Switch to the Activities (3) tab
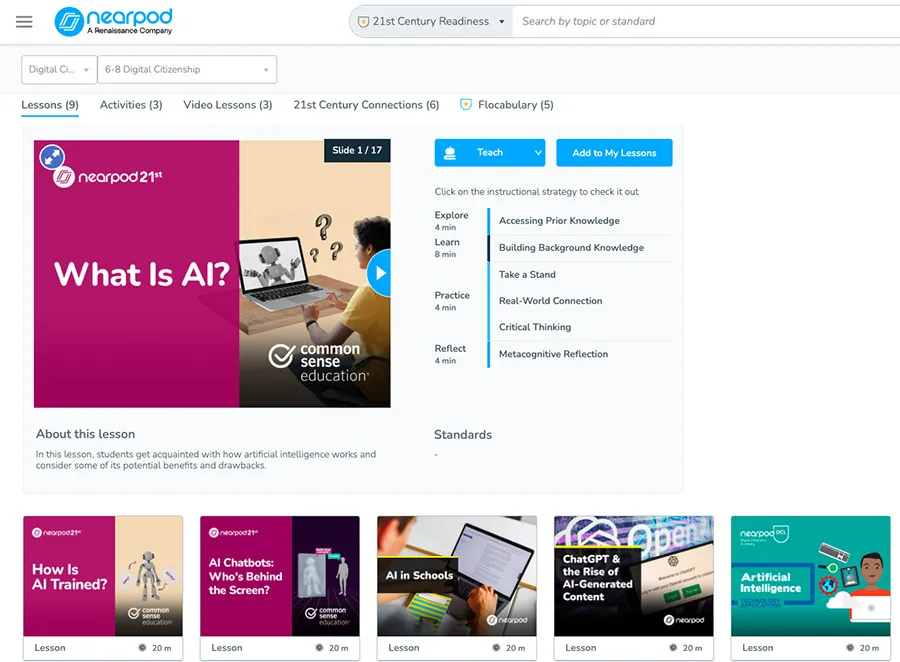This screenshot has width=900, height=662. 131,105
